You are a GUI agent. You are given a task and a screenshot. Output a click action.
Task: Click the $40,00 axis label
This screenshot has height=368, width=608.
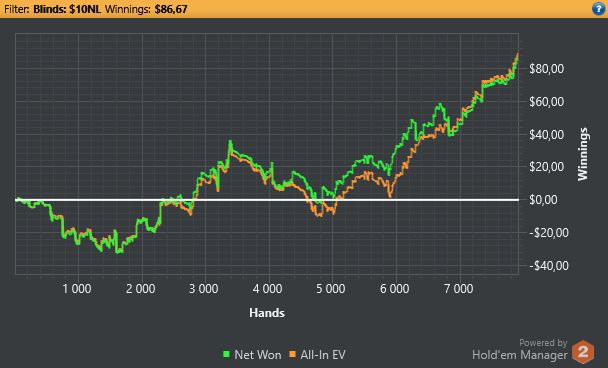(x=546, y=135)
